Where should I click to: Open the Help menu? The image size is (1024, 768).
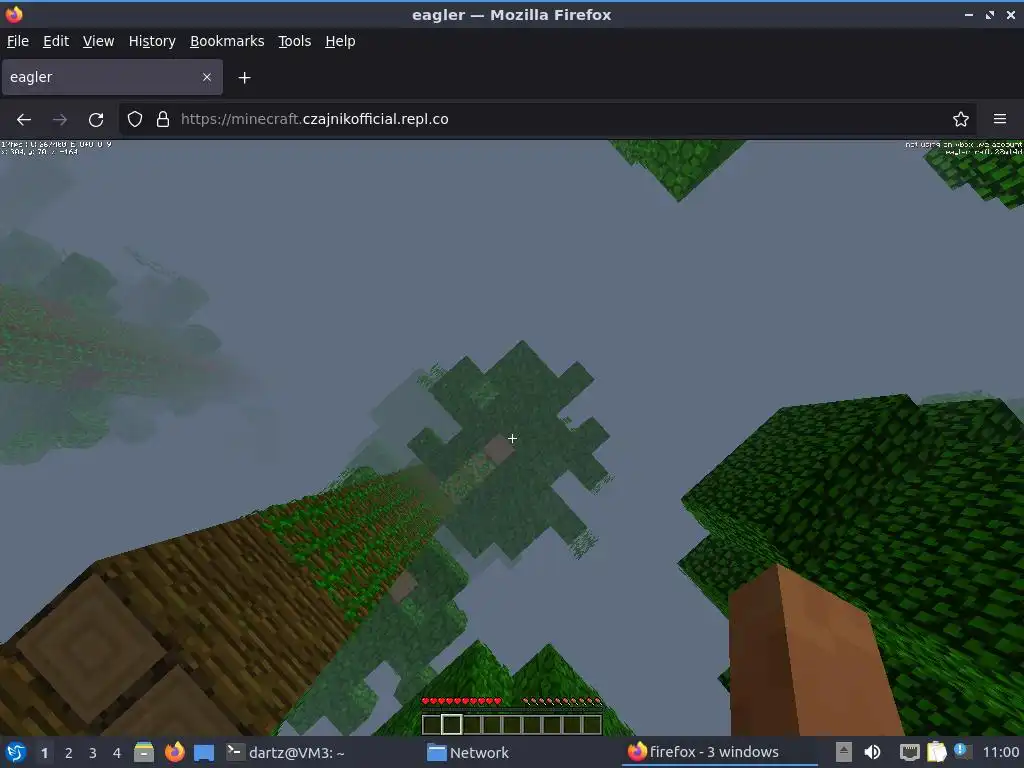pyautogui.click(x=340, y=41)
